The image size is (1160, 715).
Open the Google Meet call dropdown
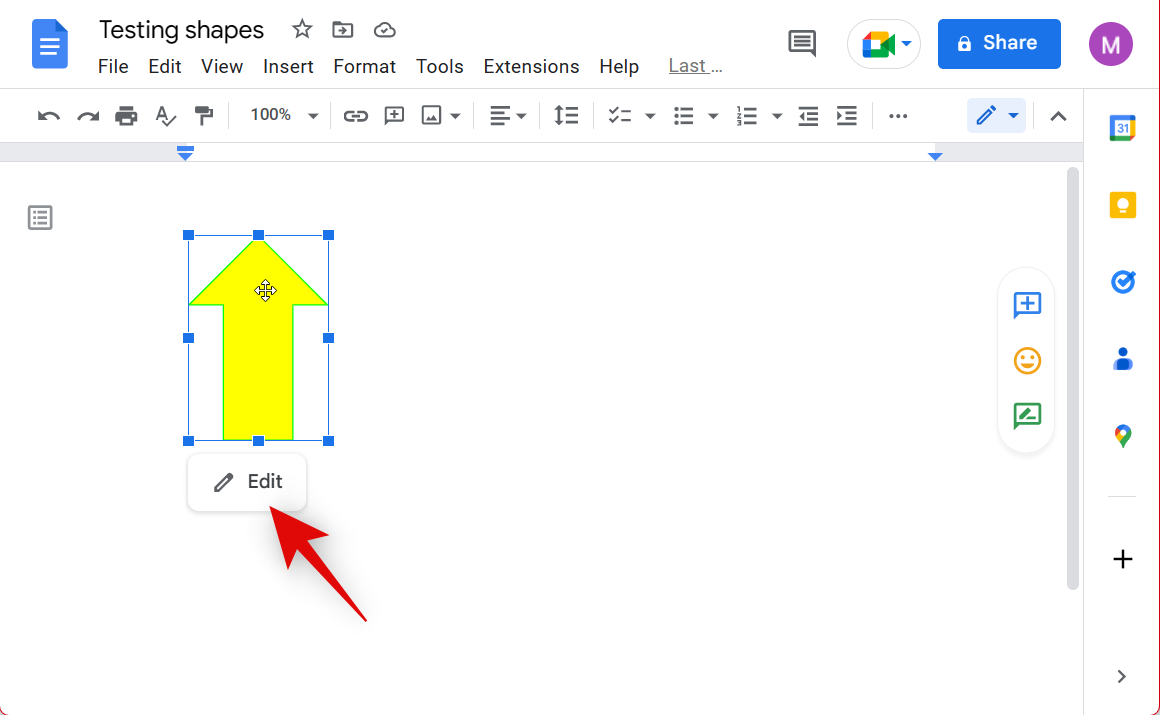click(x=884, y=44)
